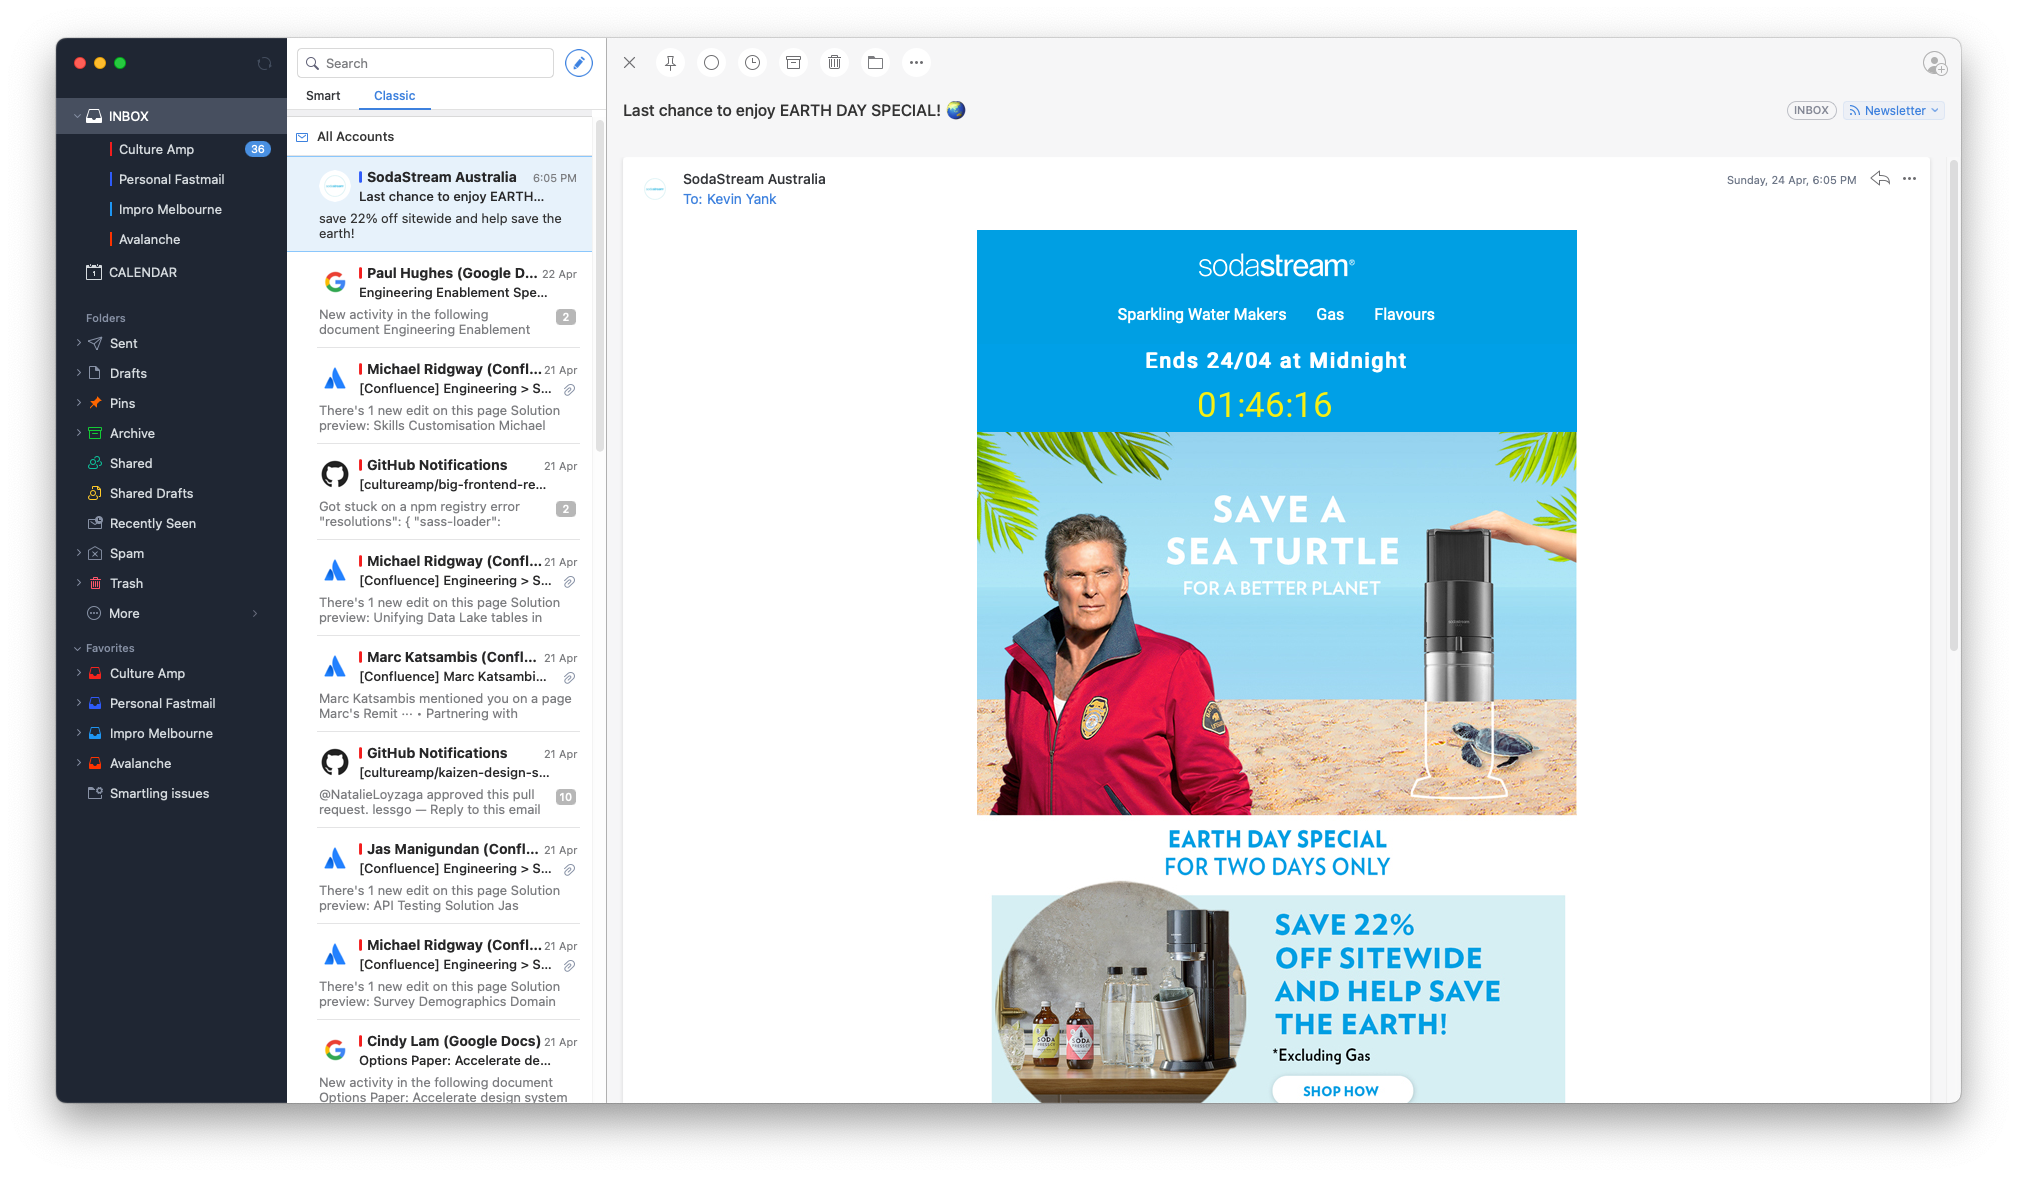Delete the email with the trash icon

(x=834, y=63)
